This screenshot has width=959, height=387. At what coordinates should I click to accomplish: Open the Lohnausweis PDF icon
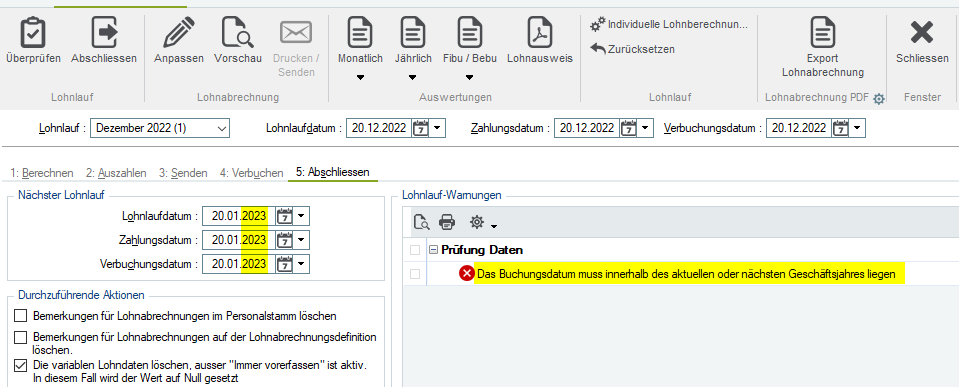(x=540, y=33)
